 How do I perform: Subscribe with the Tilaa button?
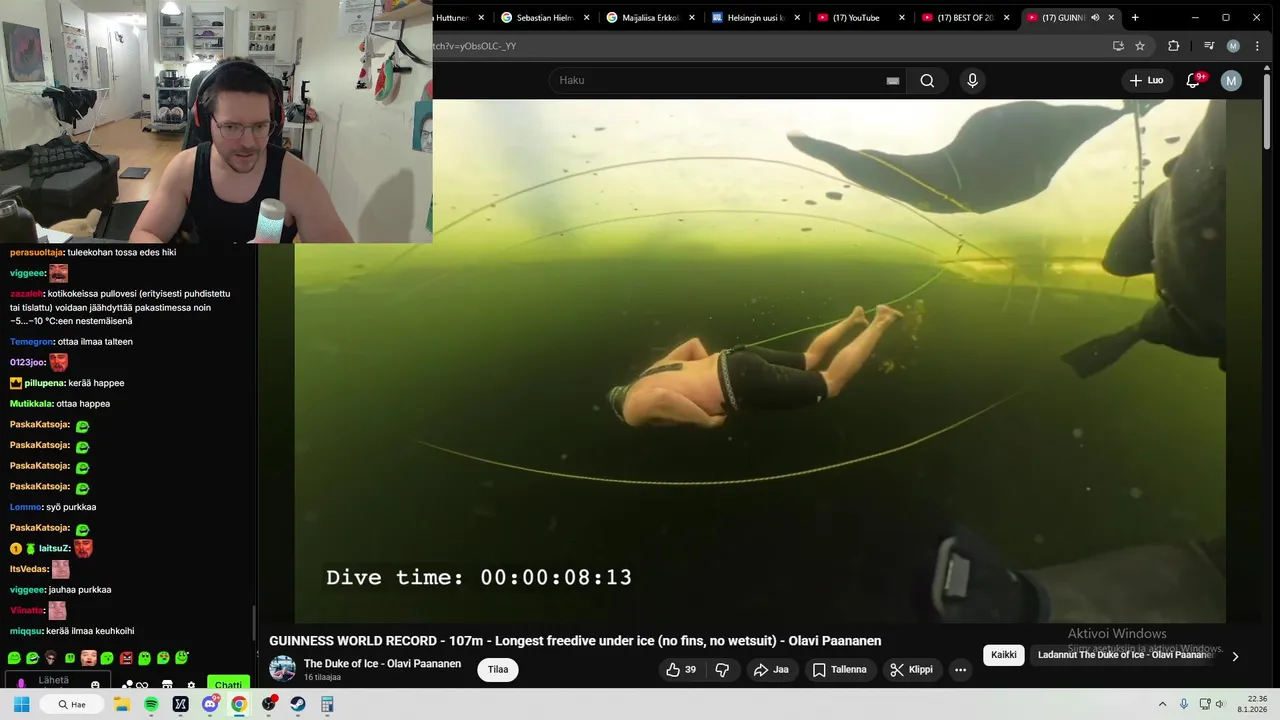pos(498,670)
